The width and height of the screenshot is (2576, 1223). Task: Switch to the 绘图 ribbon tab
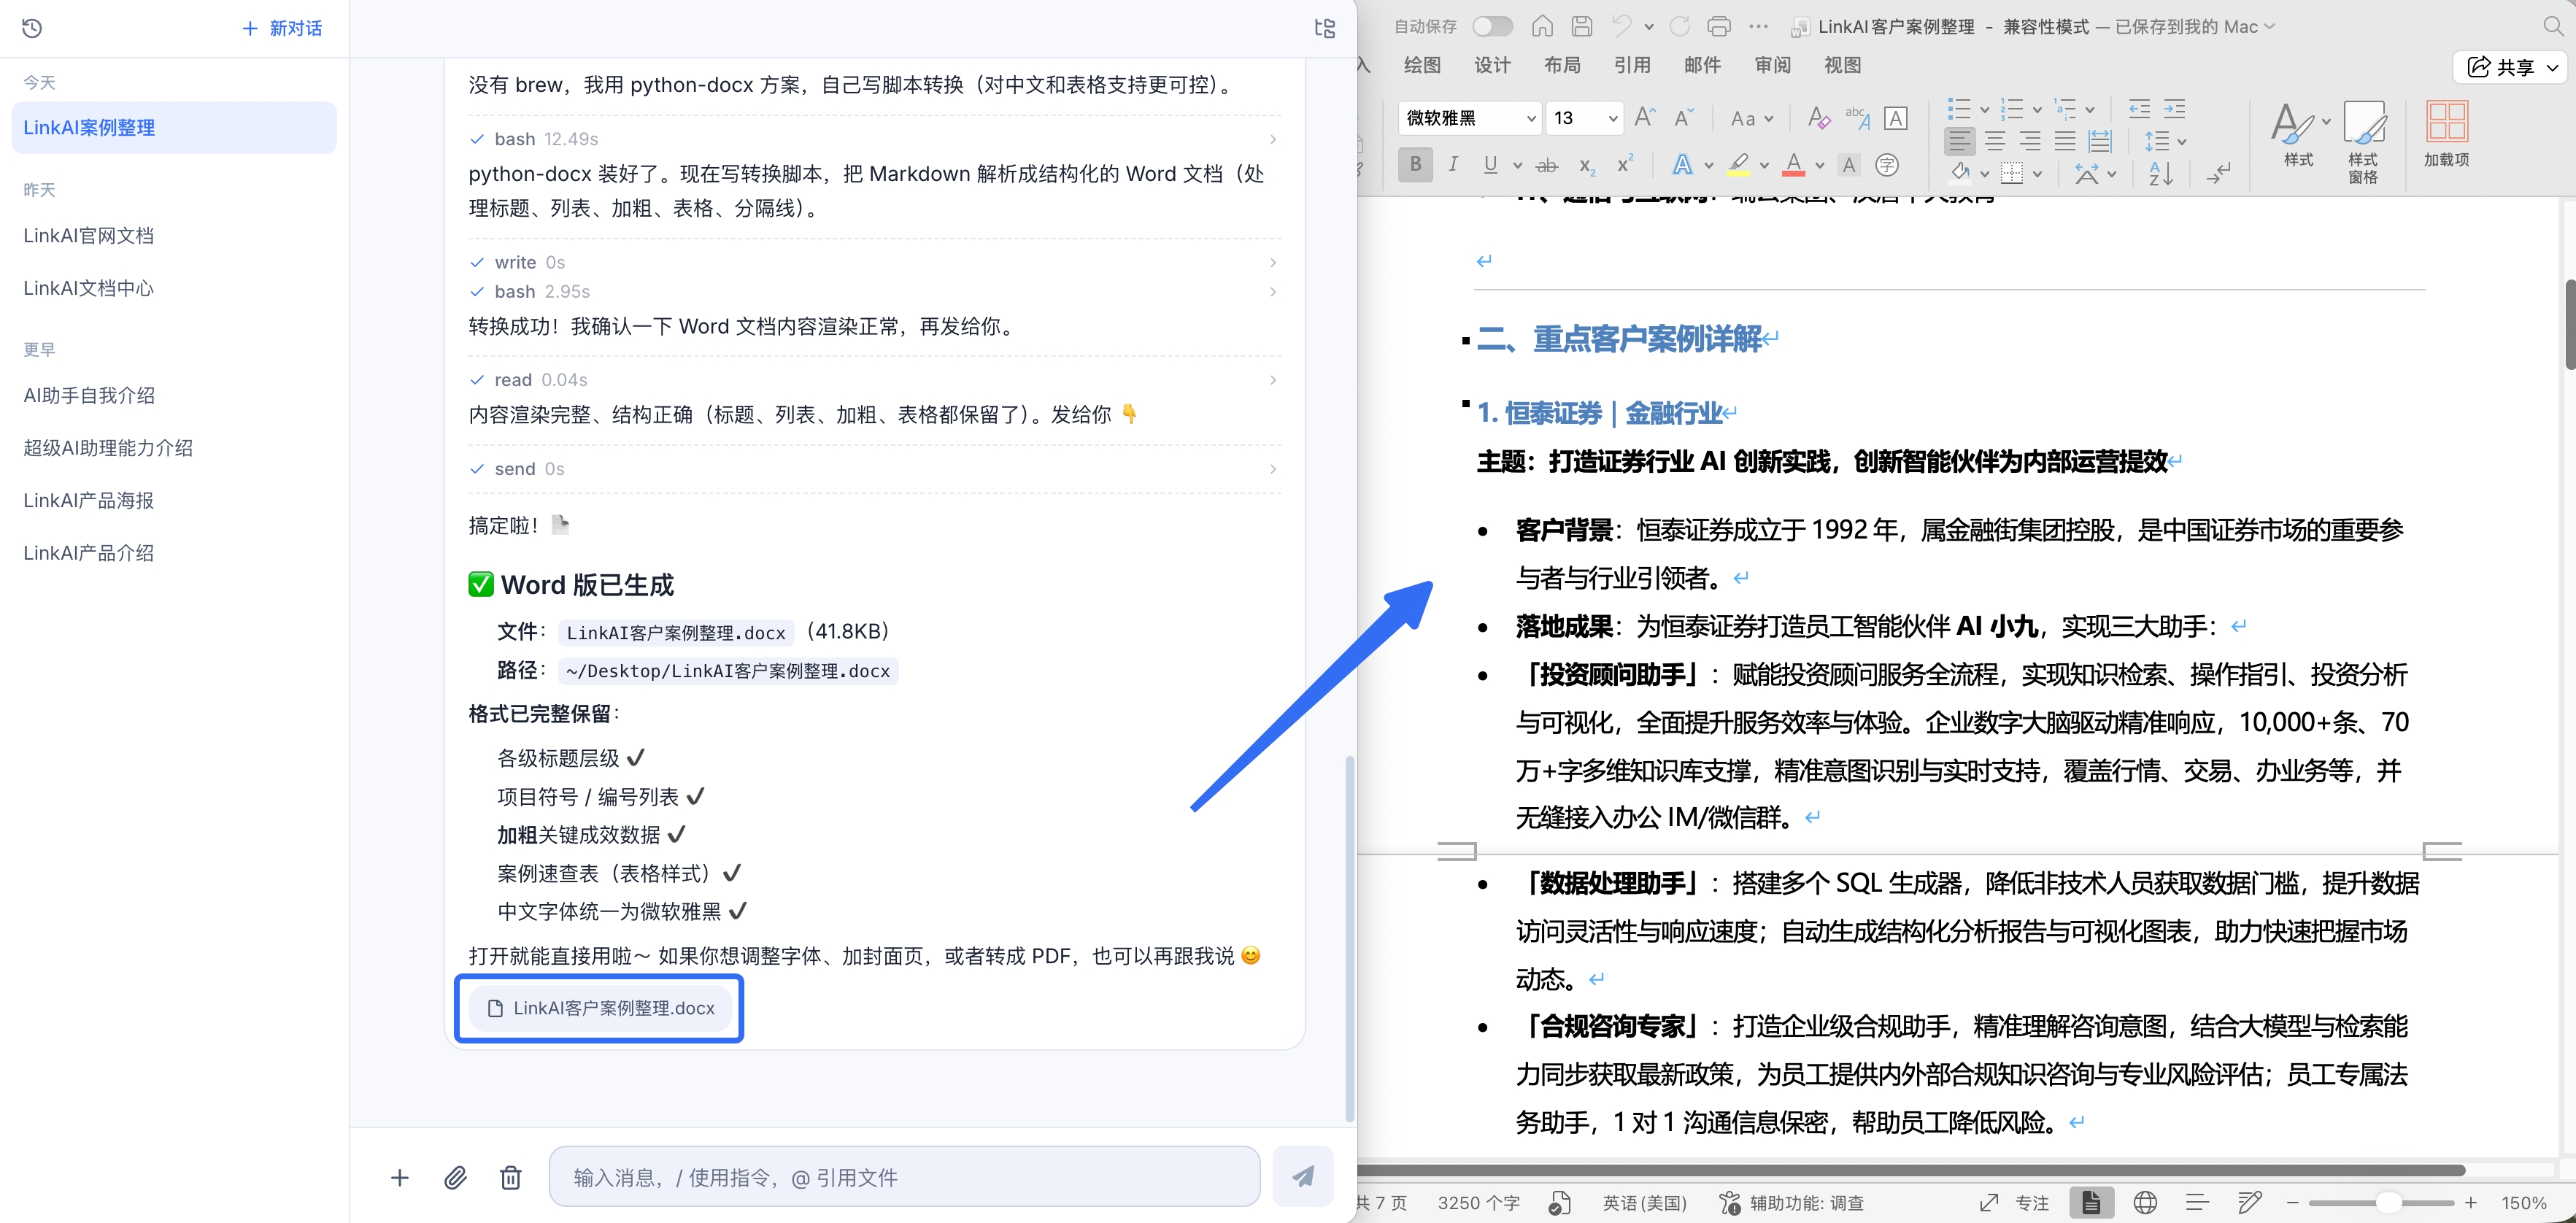pyautogui.click(x=1422, y=65)
